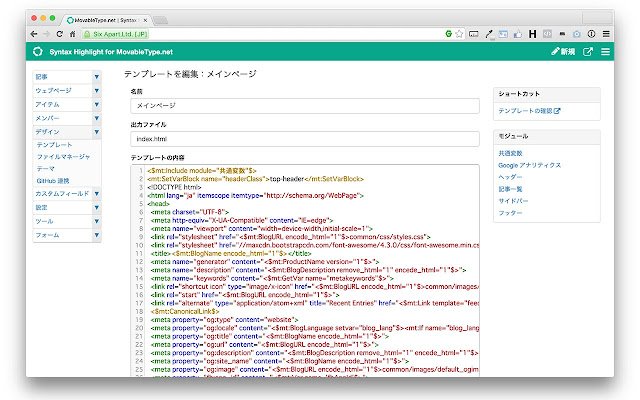The width and height of the screenshot is (640, 400).
Task: Click the green G extension icon
Action: tap(448, 34)
